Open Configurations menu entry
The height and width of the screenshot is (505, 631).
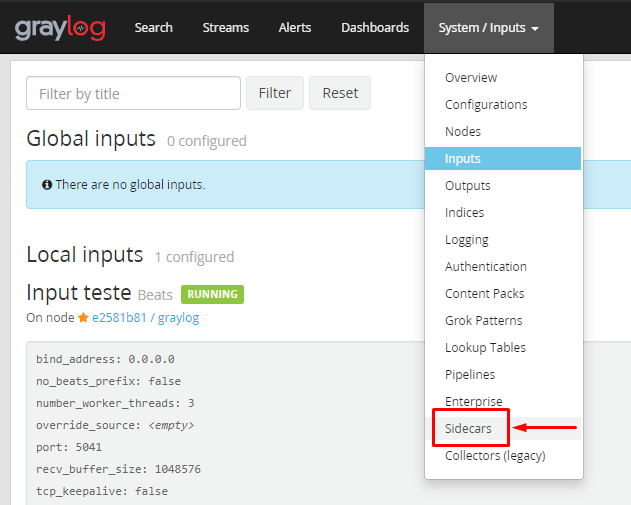486,105
